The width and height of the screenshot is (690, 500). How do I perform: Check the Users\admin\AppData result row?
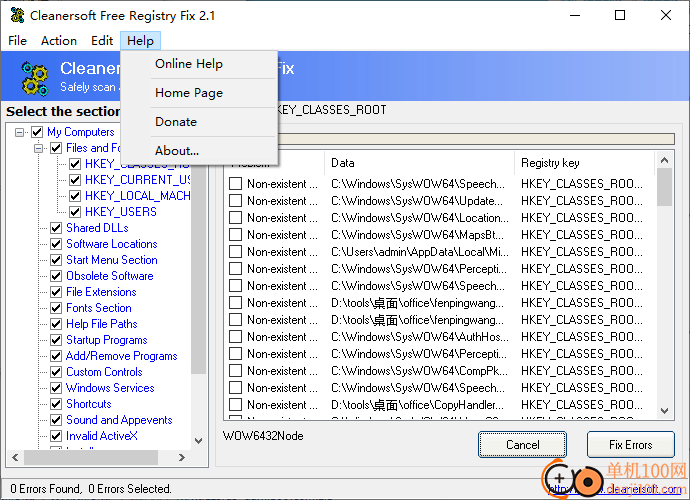235,252
